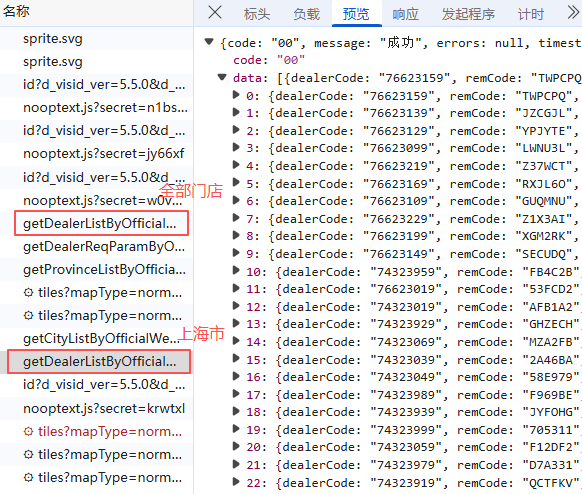Expand data item 12 with remCode AFB1A2
Screen dimensions: 582x494
236,305
